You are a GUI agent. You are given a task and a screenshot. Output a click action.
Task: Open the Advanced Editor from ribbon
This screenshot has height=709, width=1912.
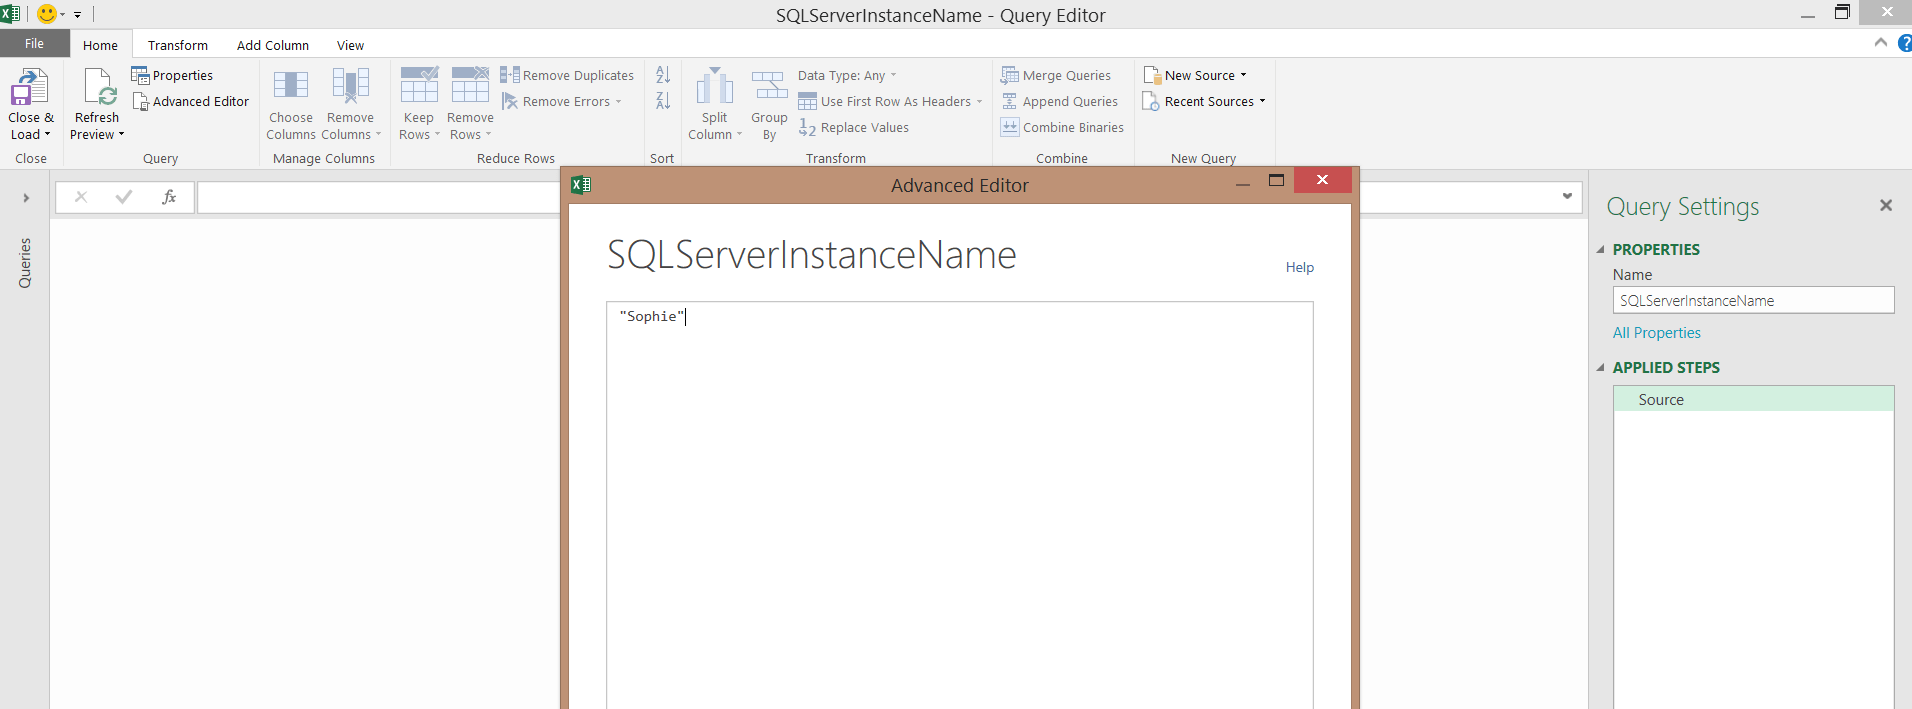[191, 102]
